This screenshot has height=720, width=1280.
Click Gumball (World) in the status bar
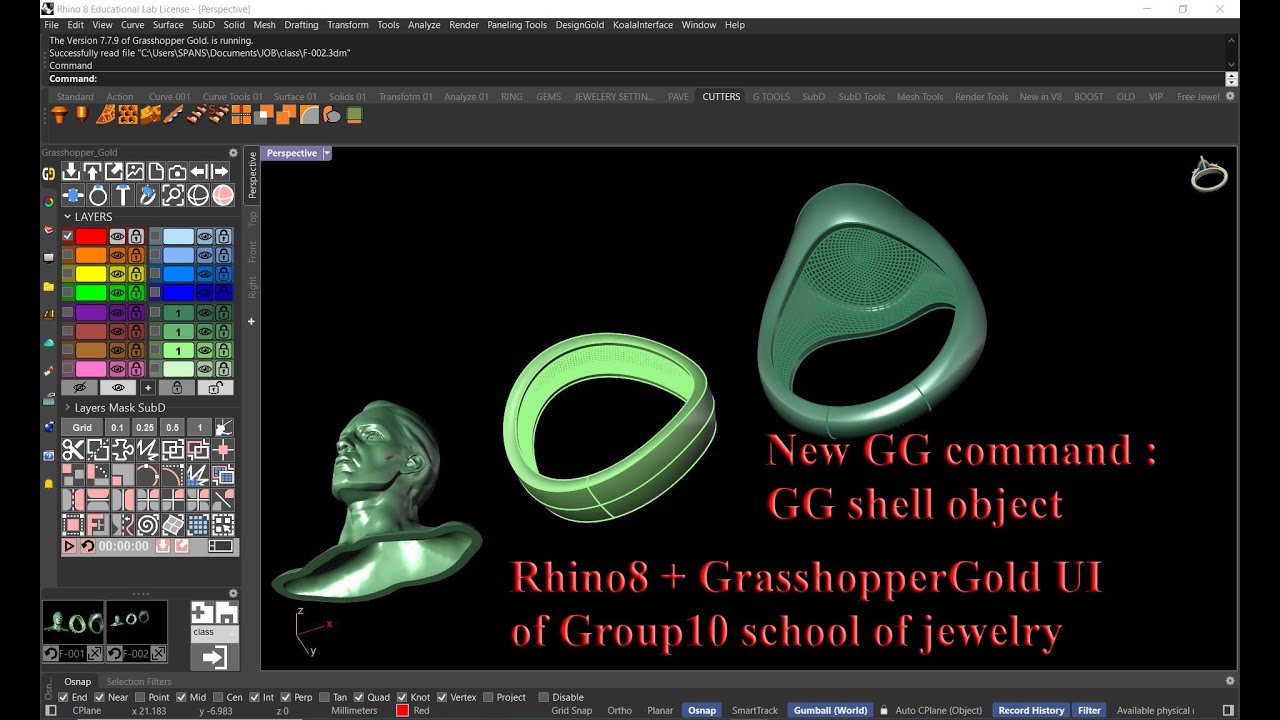click(x=830, y=710)
